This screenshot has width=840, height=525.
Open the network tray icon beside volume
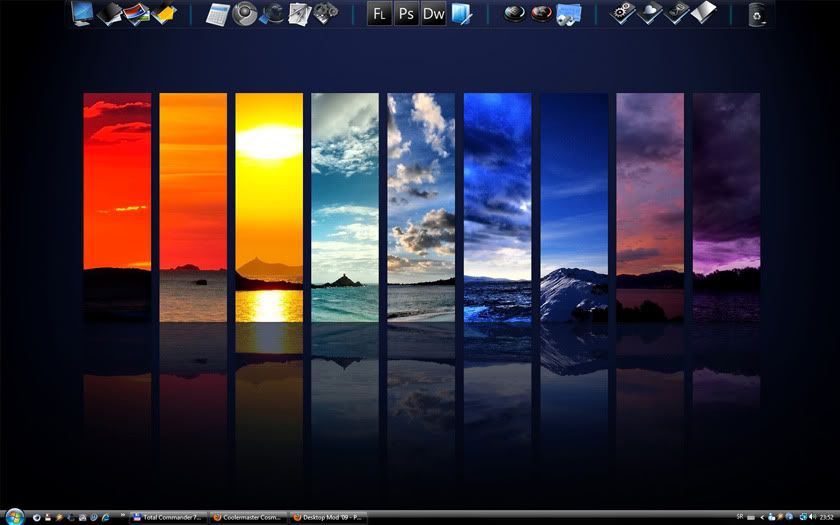804,517
